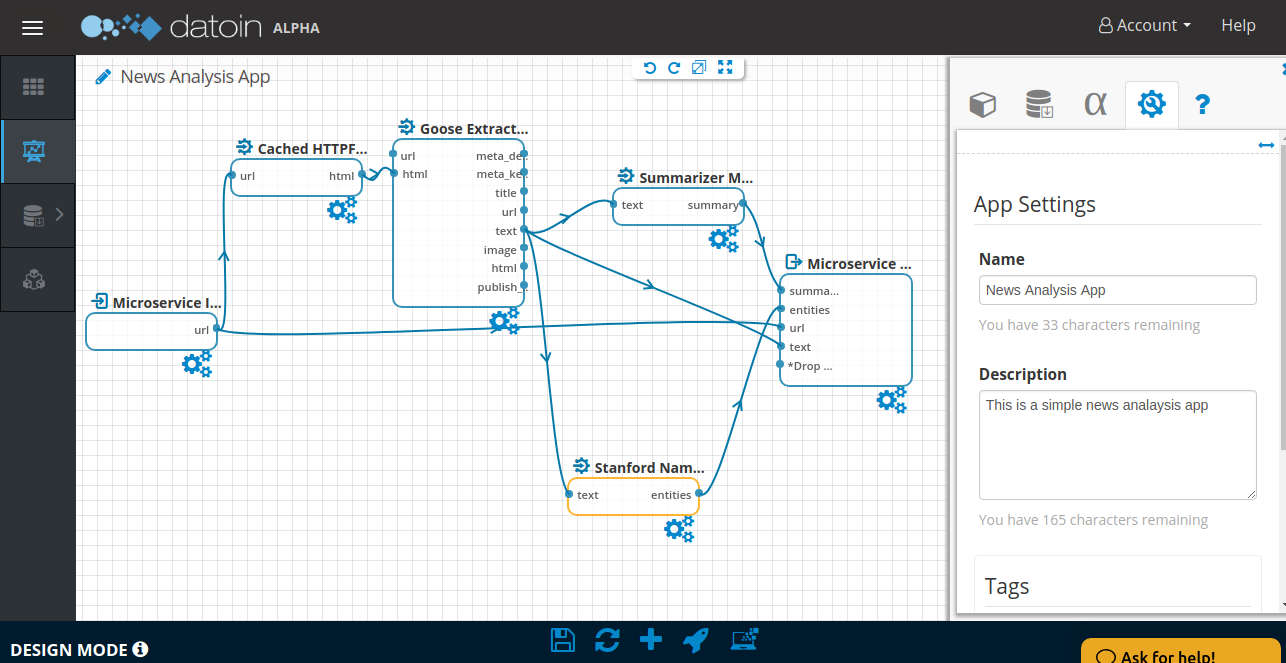Click the entities output port on Stanford node

click(x=697, y=494)
